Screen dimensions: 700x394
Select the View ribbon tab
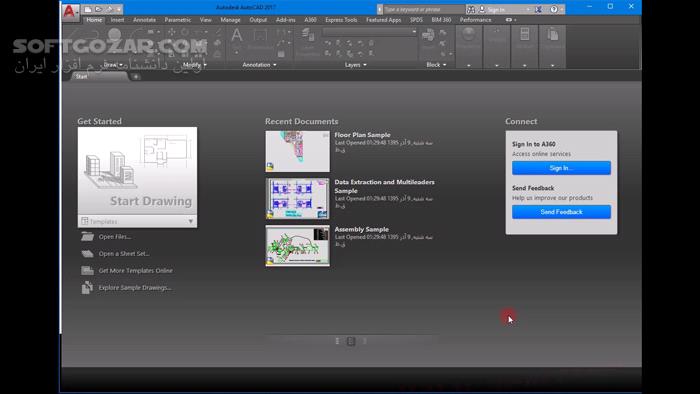tap(205, 20)
